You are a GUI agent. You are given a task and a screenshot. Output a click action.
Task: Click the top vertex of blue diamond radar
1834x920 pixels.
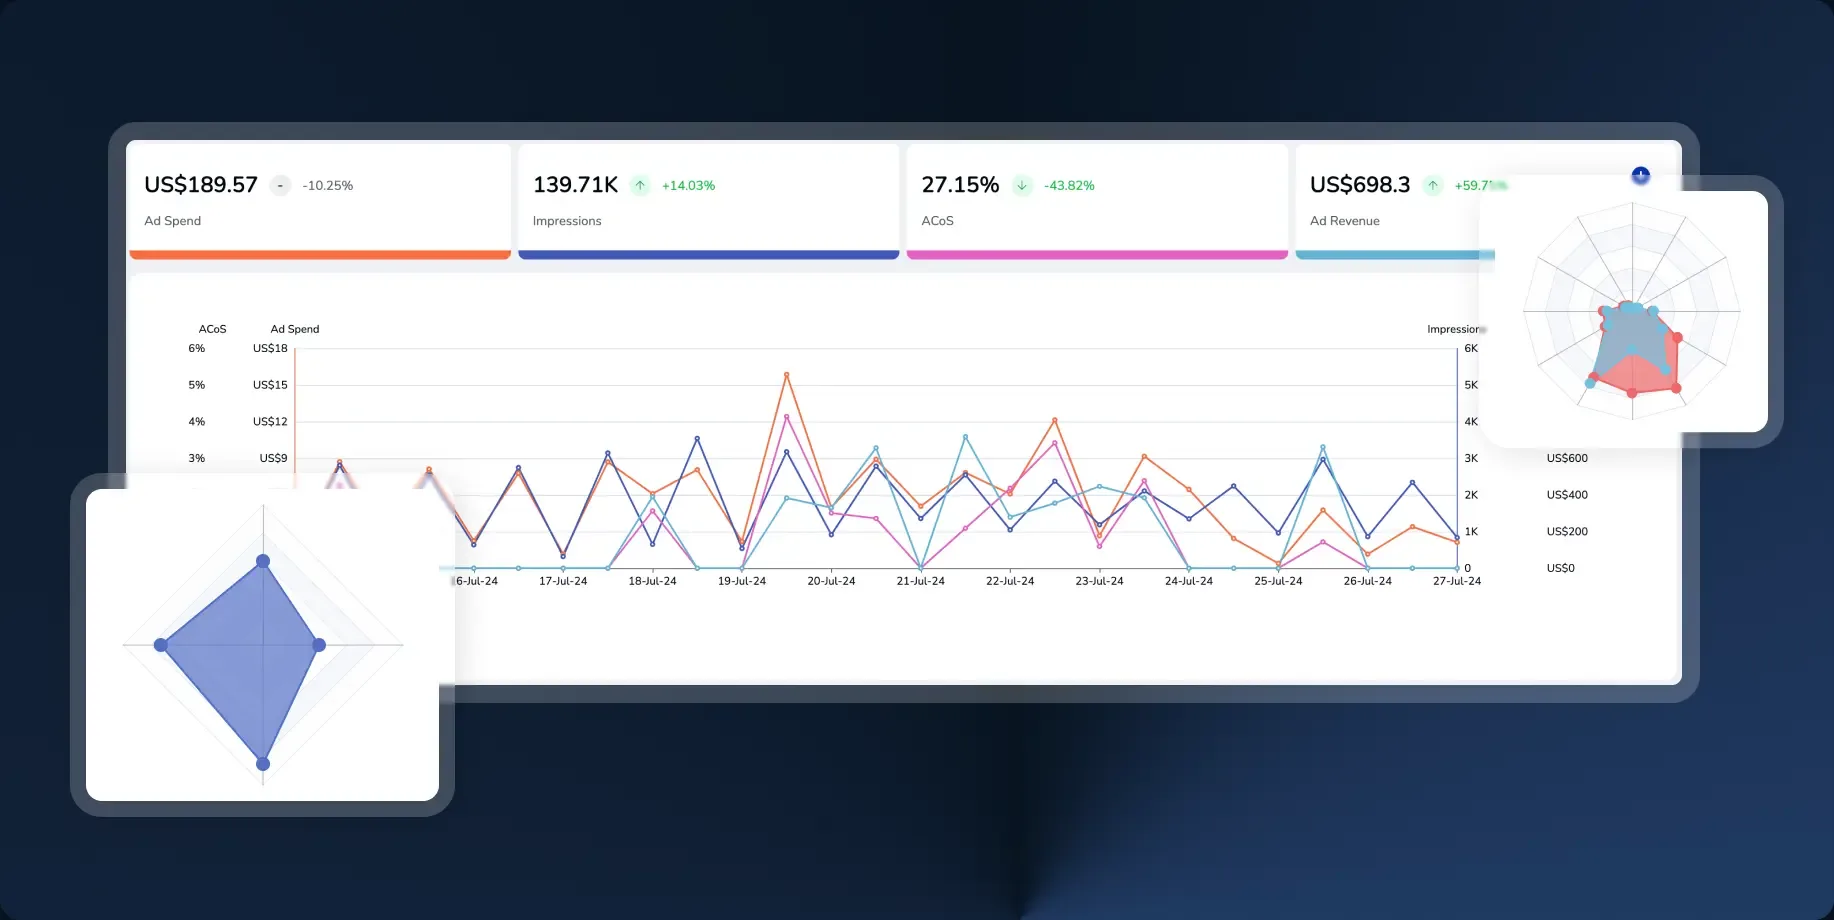pyautogui.click(x=263, y=561)
